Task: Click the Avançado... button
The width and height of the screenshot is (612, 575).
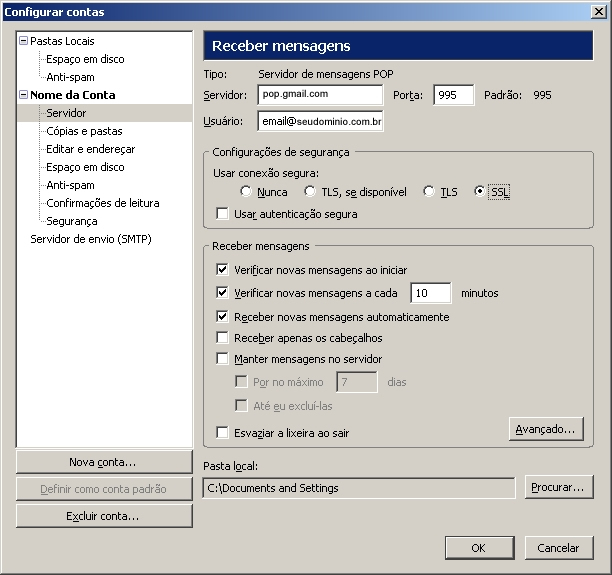Action: pos(545,429)
